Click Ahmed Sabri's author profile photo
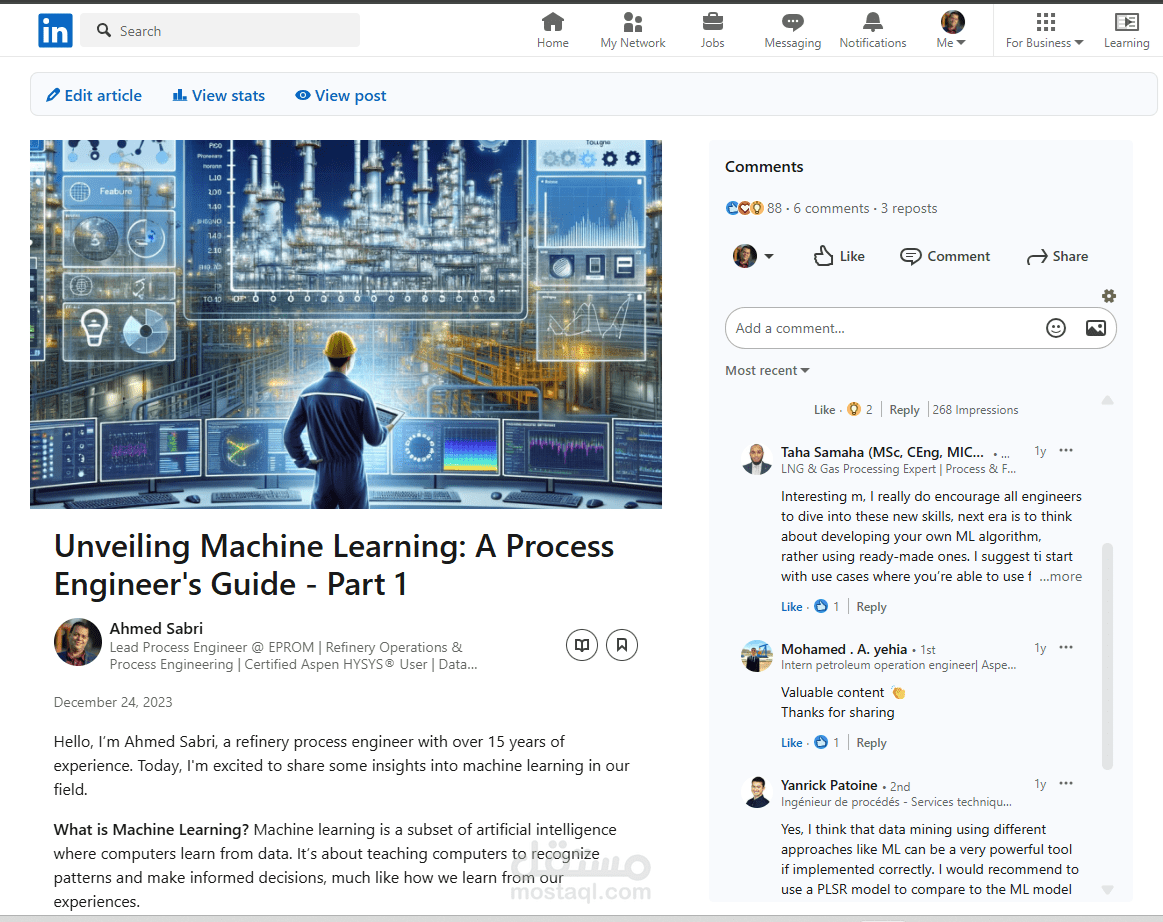This screenshot has width=1163, height=922. (77, 642)
